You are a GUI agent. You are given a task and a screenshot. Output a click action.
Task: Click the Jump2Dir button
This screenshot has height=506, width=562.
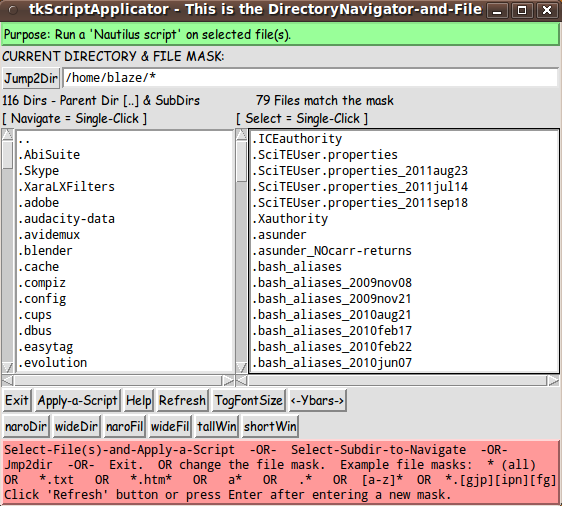[x=31, y=78]
